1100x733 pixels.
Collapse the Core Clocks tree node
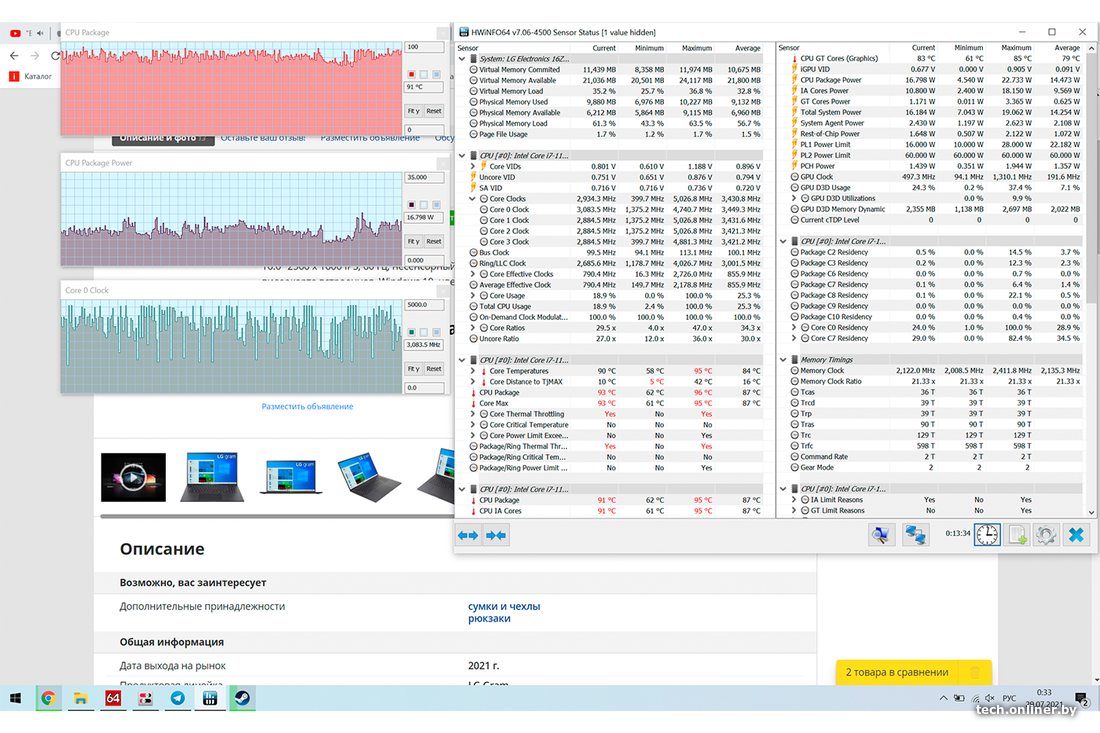[473, 199]
